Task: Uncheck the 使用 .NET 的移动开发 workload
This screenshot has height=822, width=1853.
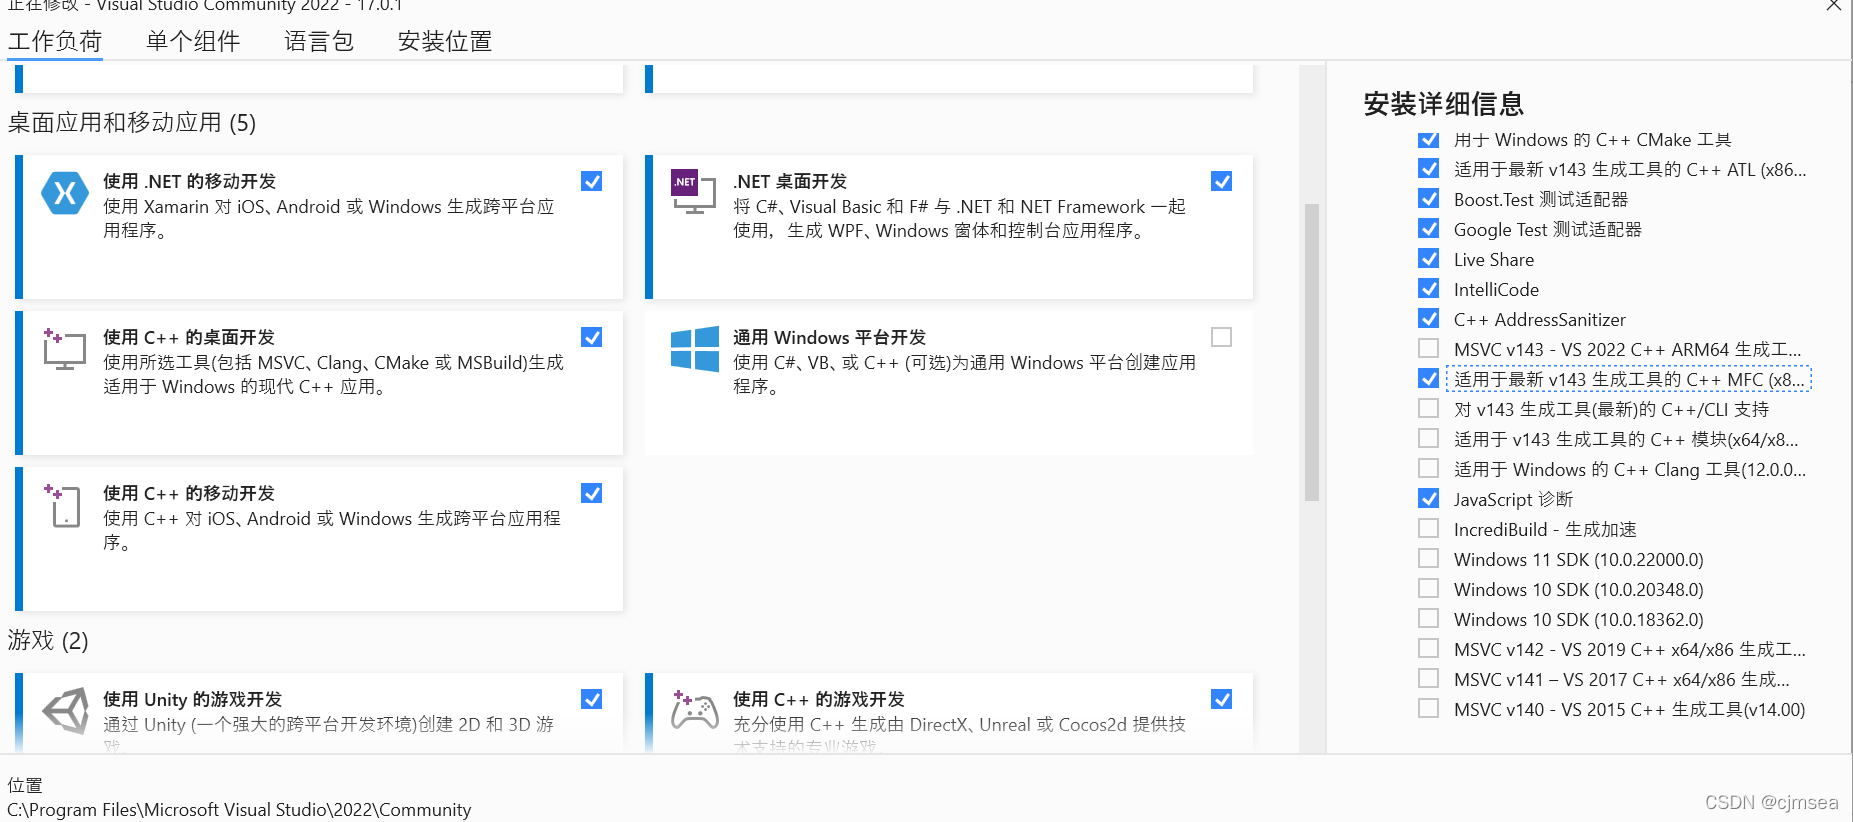Action: [592, 181]
